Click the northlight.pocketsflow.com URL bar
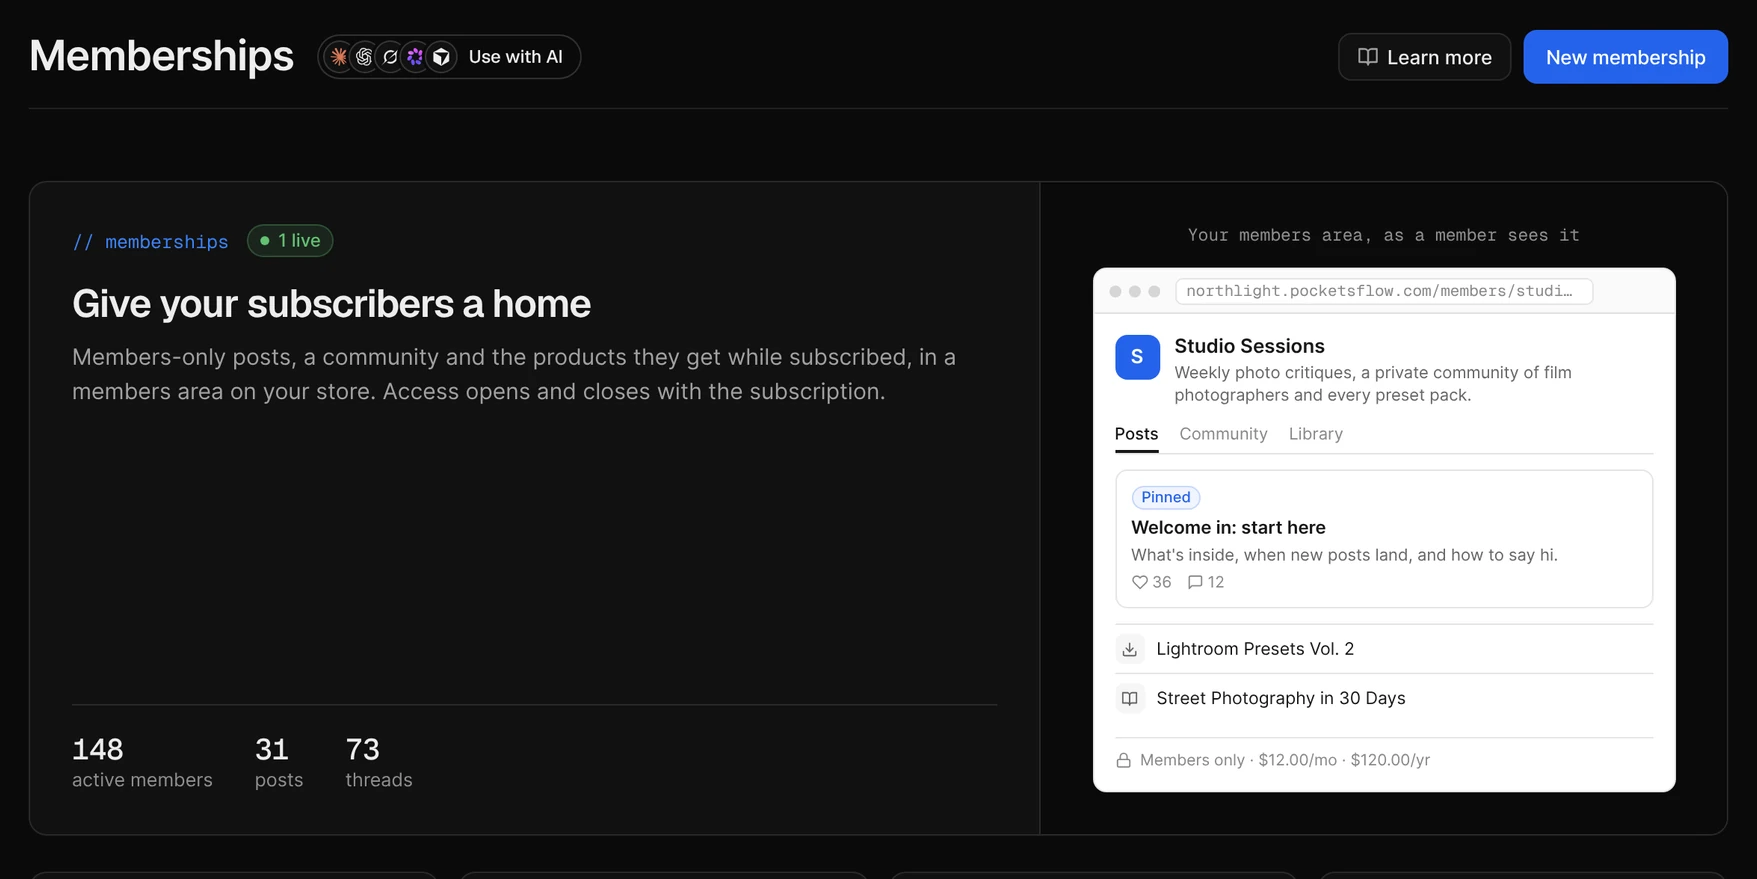 click(1384, 291)
